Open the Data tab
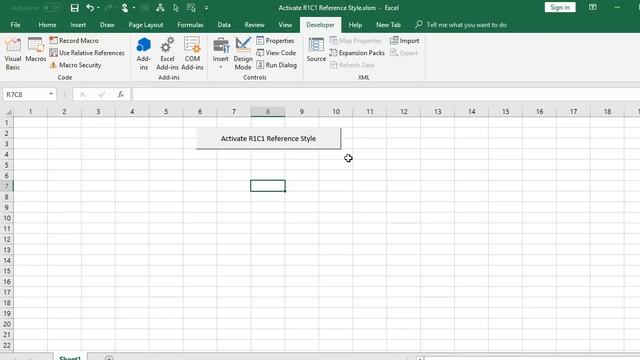The image size is (640, 360). coord(224,25)
